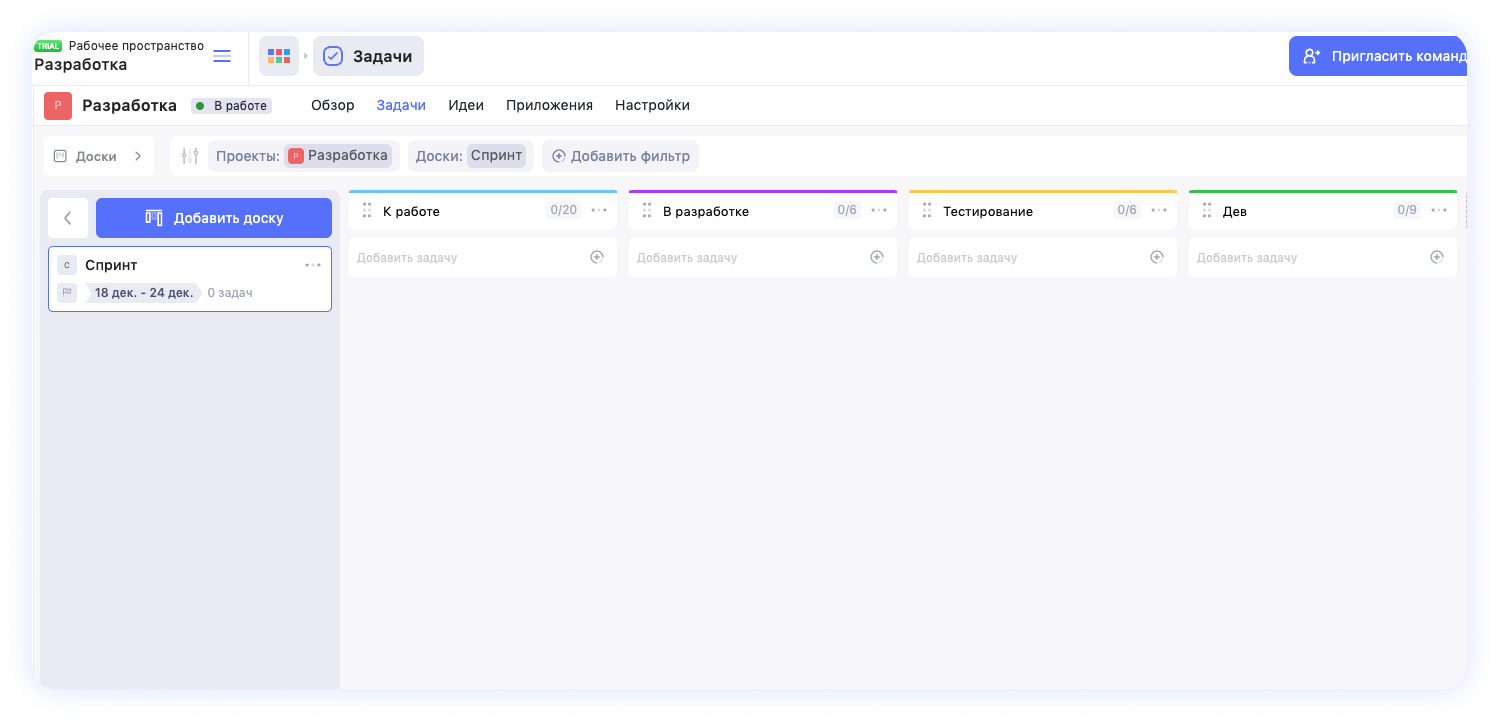The height and width of the screenshot is (721, 1499).
Task: Click the drag handle of the К работе column
Action: click(367, 210)
